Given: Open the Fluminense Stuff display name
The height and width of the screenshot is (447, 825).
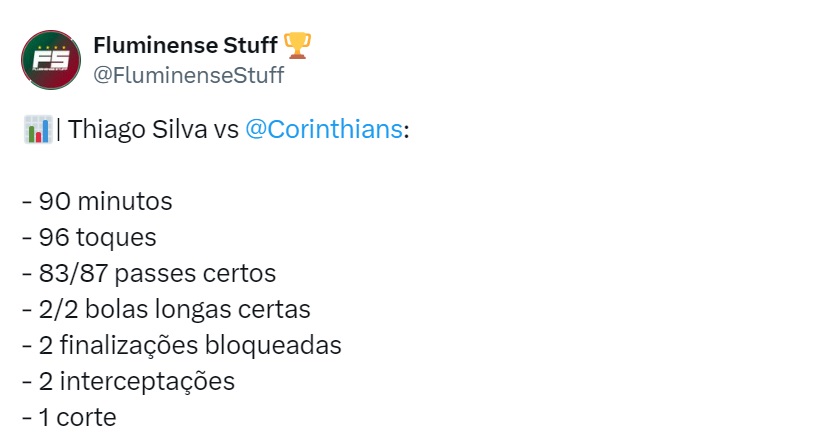Looking at the screenshot, I should point(185,45).
